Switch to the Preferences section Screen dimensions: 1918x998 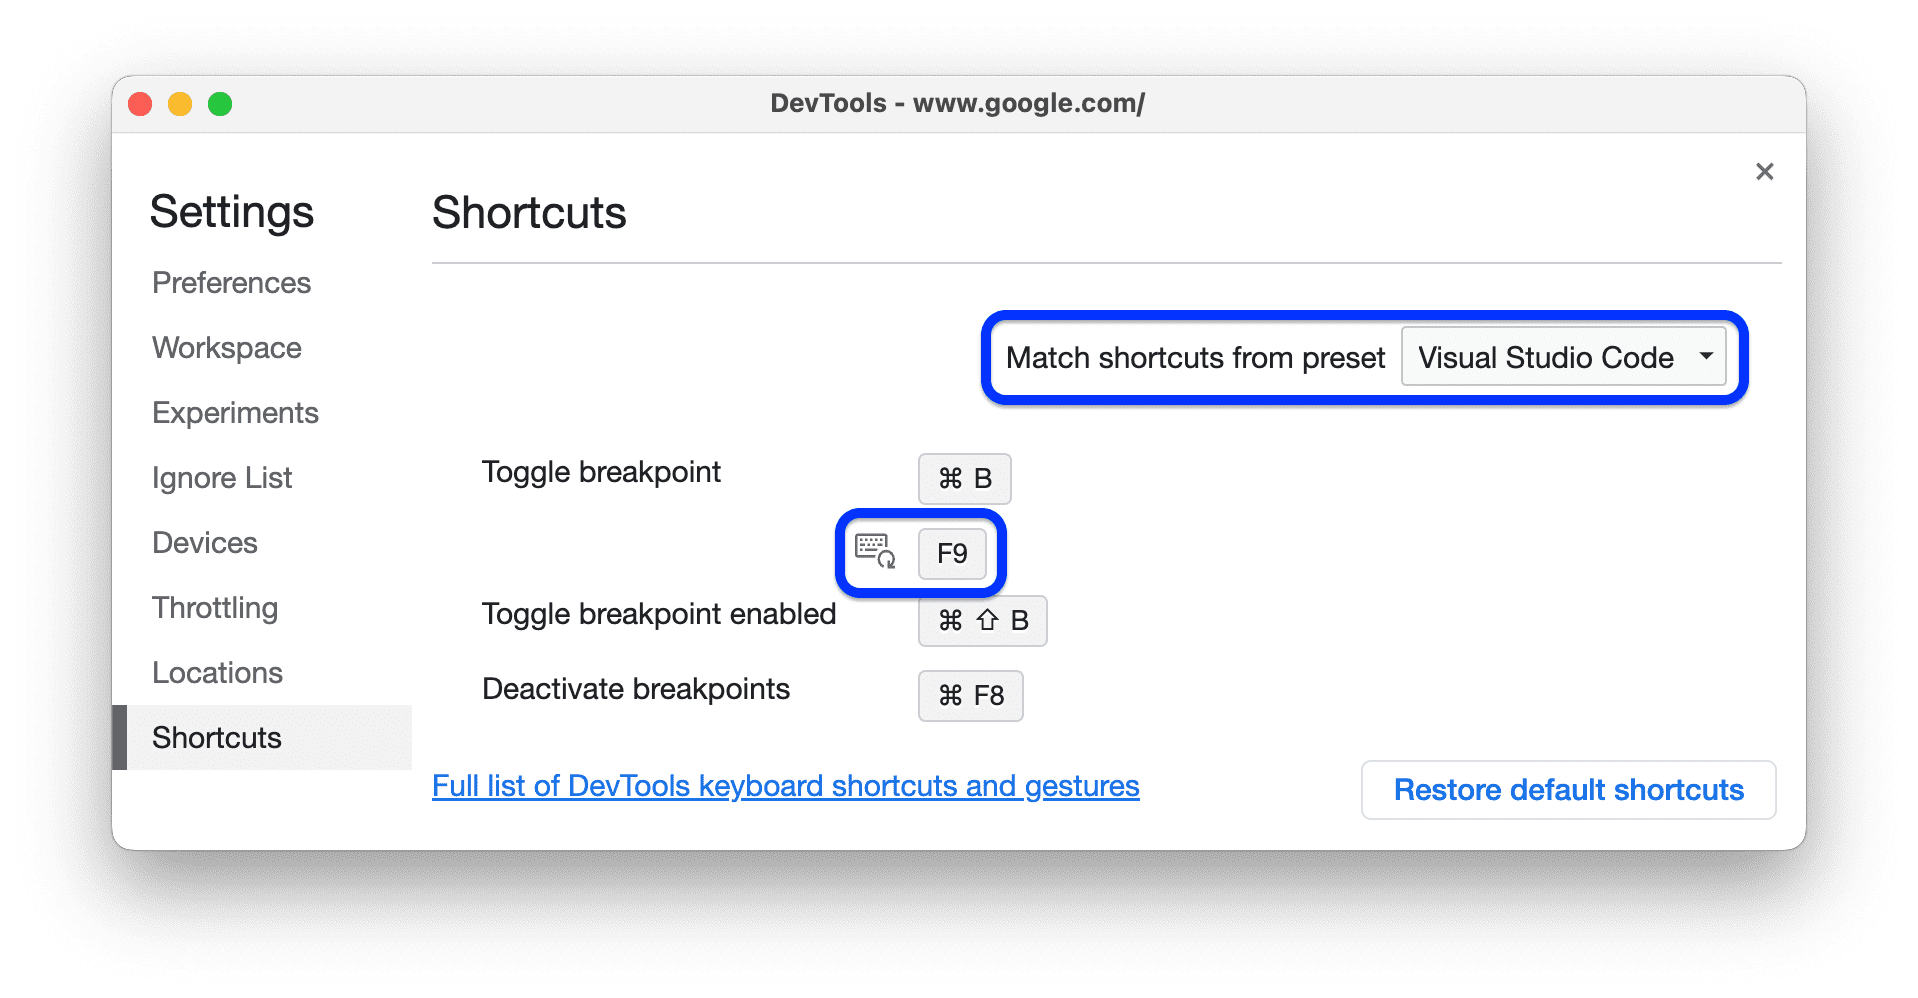click(230, 283)
